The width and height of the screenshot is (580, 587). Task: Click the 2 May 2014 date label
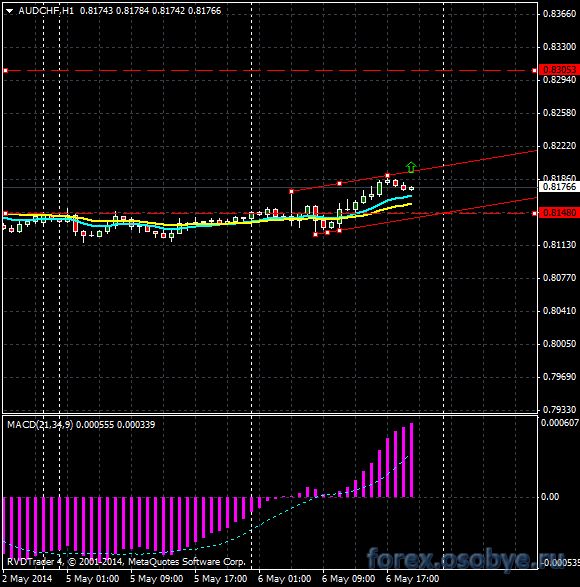pos(27,578)
